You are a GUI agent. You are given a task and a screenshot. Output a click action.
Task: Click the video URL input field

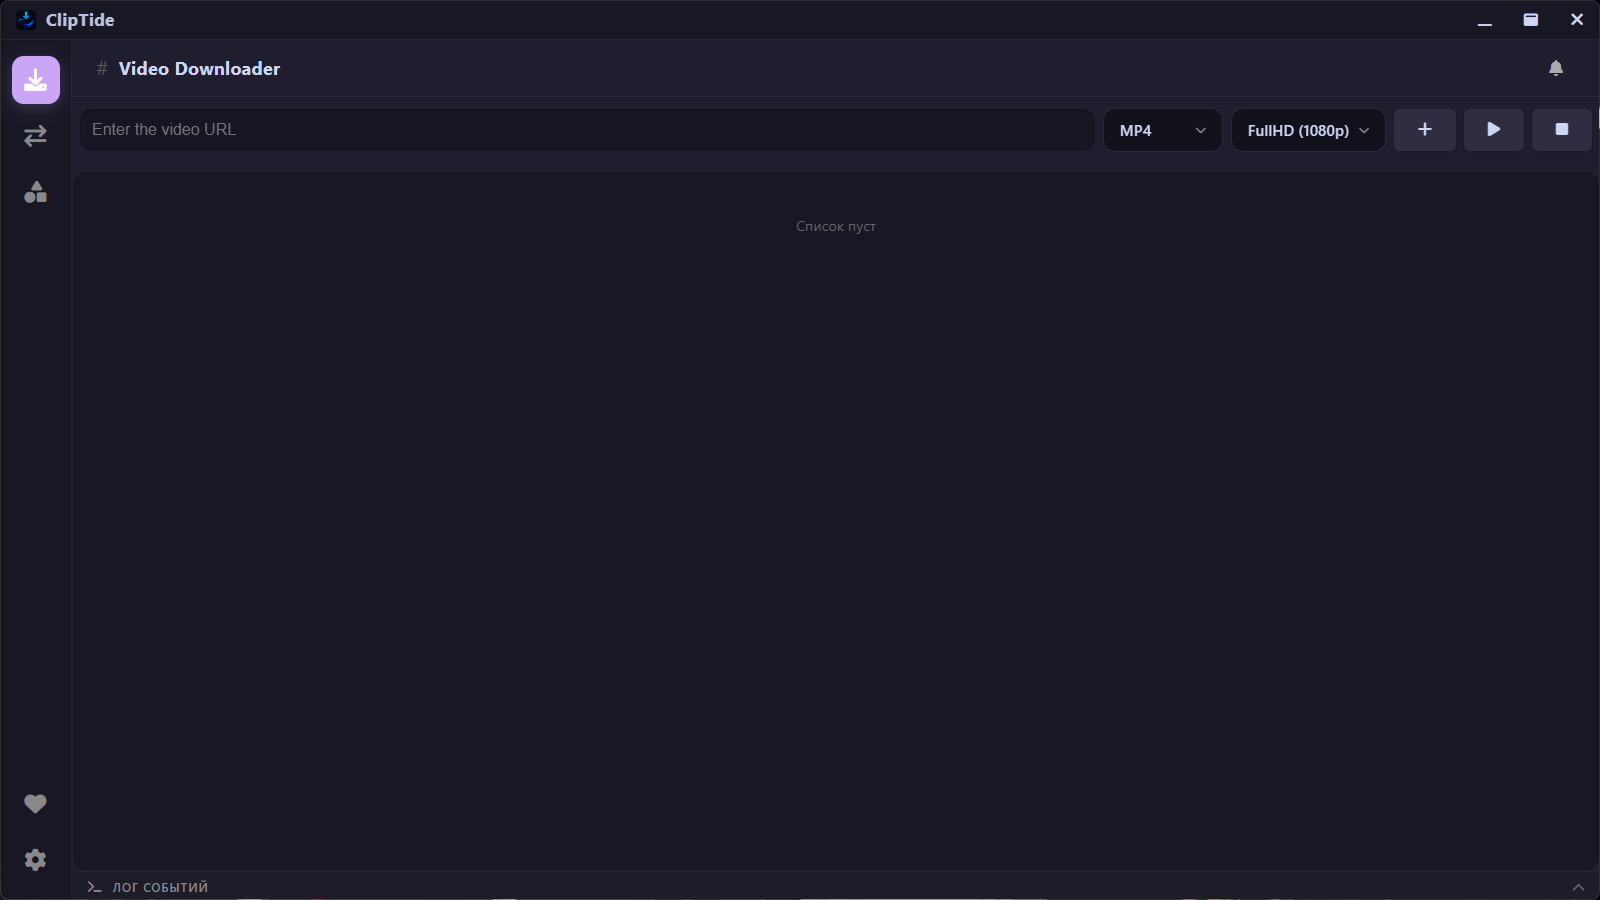[585, 129]
